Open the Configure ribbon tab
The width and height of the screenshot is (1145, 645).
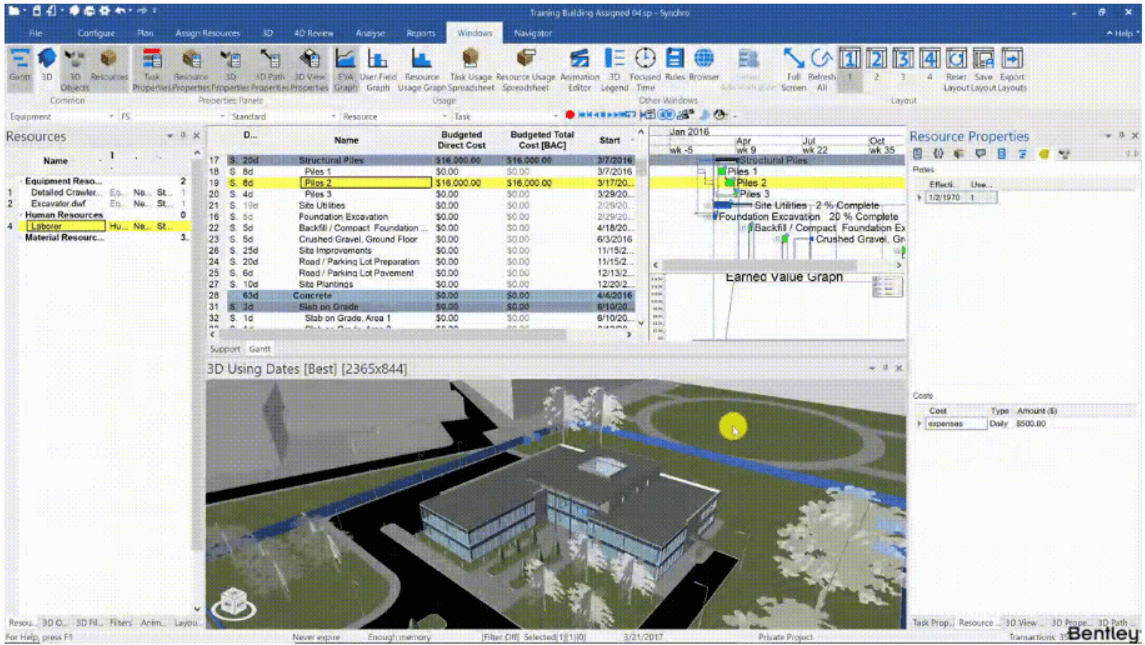tap(96, 33)
